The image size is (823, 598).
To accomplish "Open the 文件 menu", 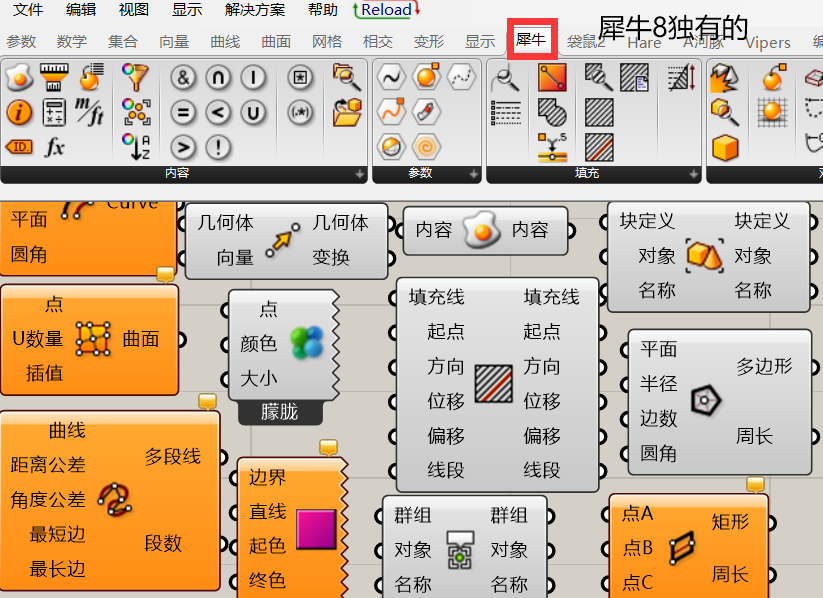I will [28, 9].
